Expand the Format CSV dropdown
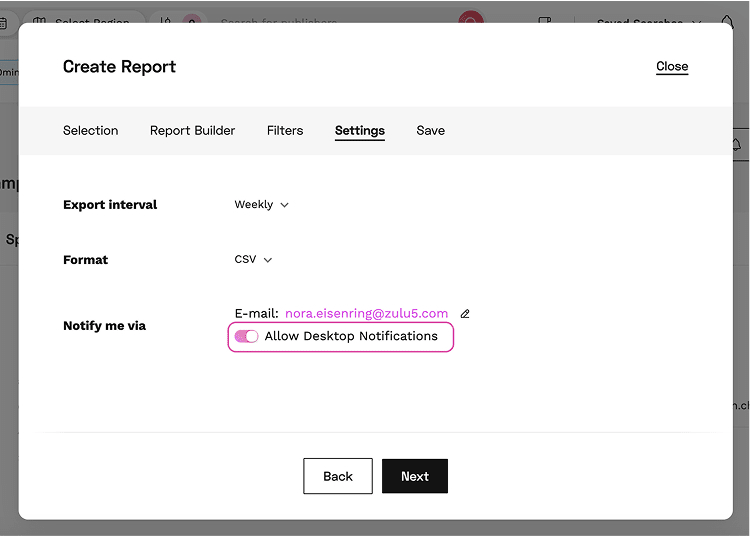This screenshot has height=536, width=750. [253, 260]
